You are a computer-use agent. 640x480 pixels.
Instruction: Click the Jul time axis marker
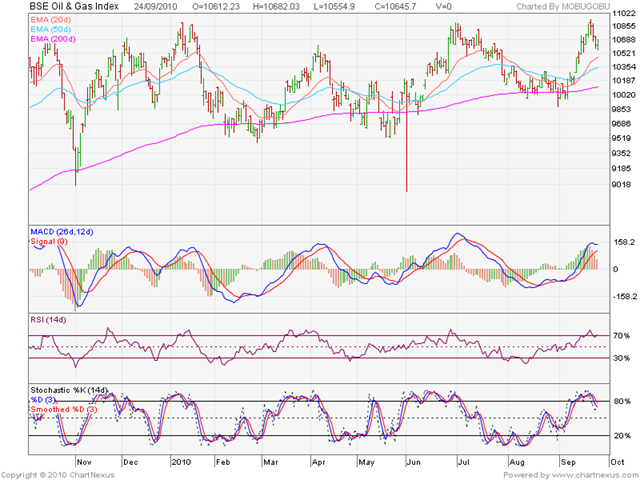(x=463, y=462)
